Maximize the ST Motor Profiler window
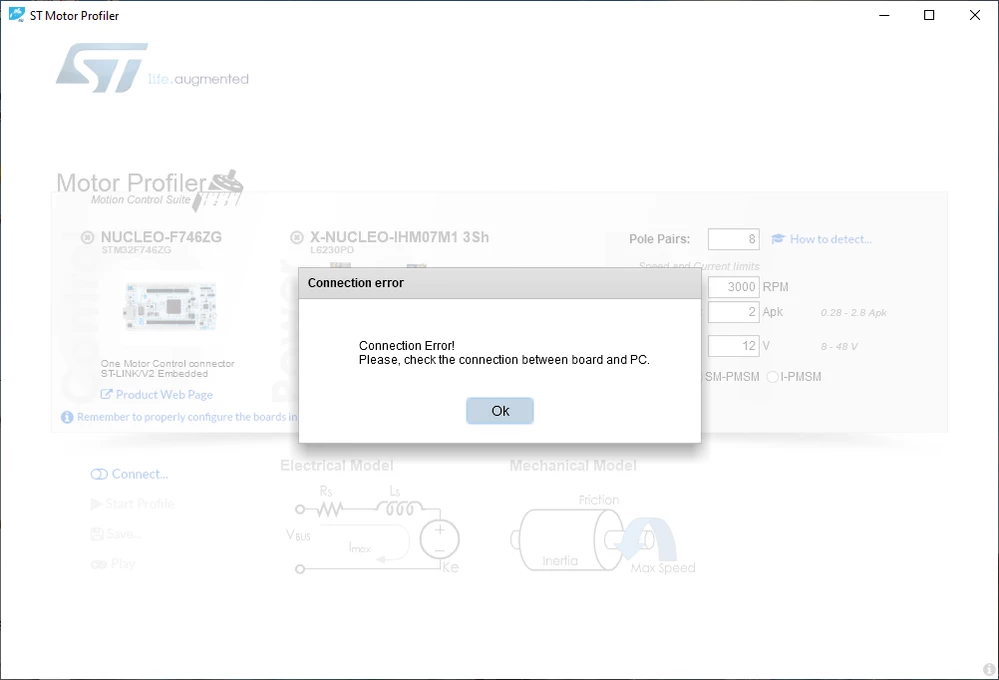The height and width of the screenshot is (680, 999). pyautogui.click(x=929, y=15)
